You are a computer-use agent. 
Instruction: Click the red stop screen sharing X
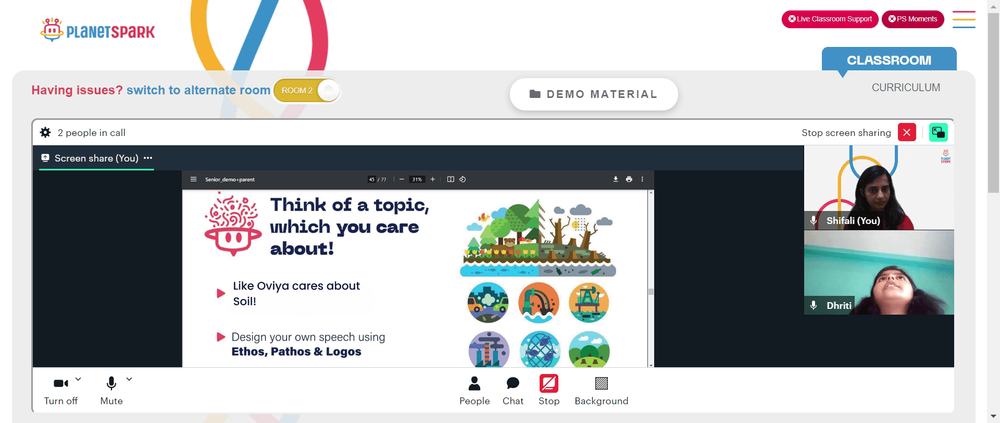click(906, 133)
